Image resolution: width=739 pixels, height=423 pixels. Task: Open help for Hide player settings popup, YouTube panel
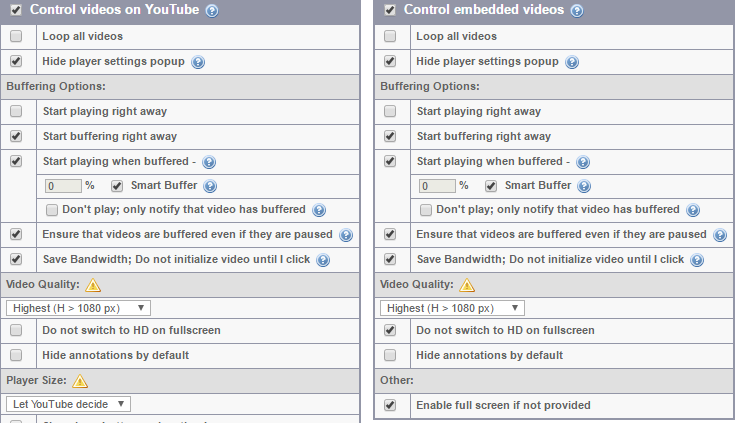pyautogui.click(x=198, y=62)
